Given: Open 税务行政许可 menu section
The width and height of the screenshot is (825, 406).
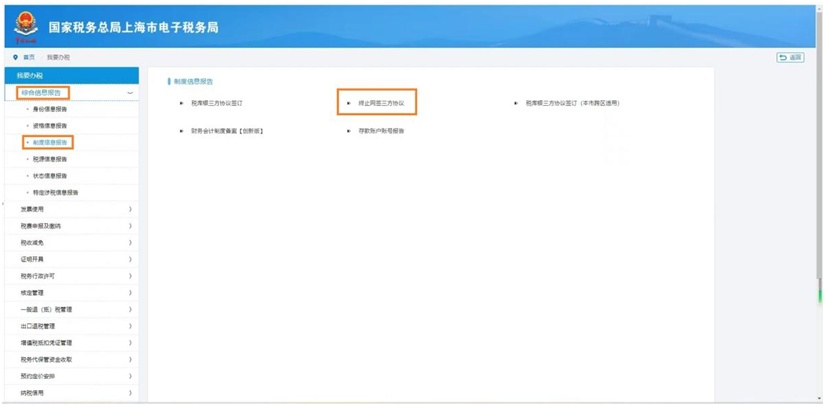Looking at the screenshot, I should point(38,276).
